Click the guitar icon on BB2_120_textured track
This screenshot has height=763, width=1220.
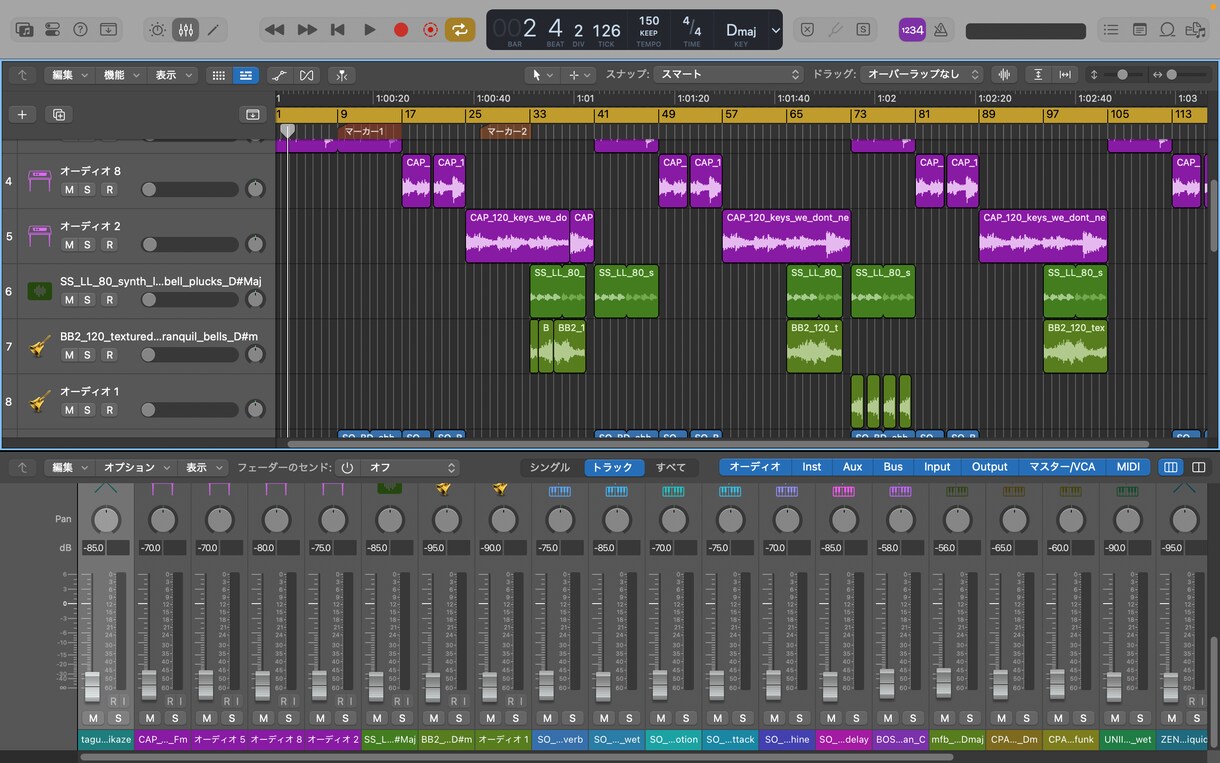point(40,346)
